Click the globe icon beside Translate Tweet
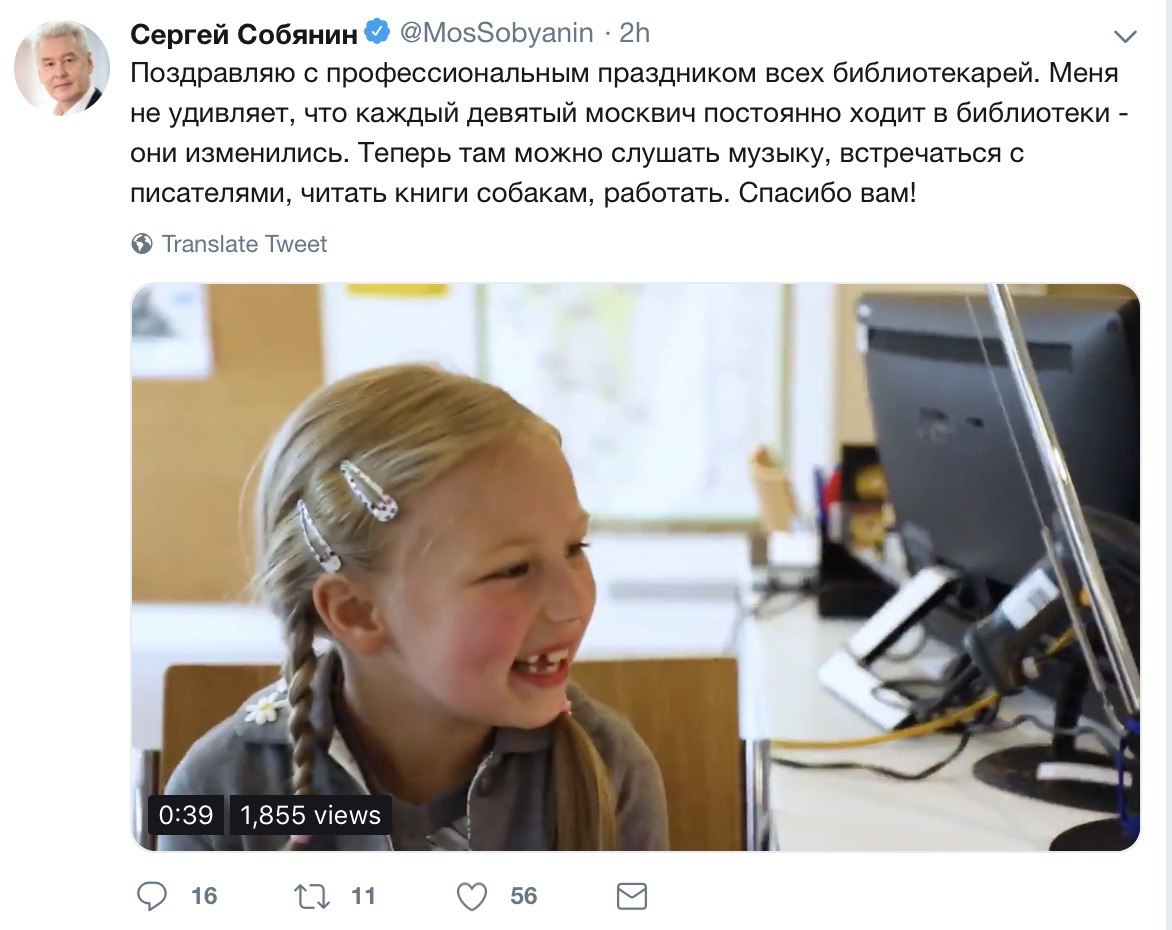Image resolution: width=1172 pixels, height=930 pixels. tap(142, 244)
